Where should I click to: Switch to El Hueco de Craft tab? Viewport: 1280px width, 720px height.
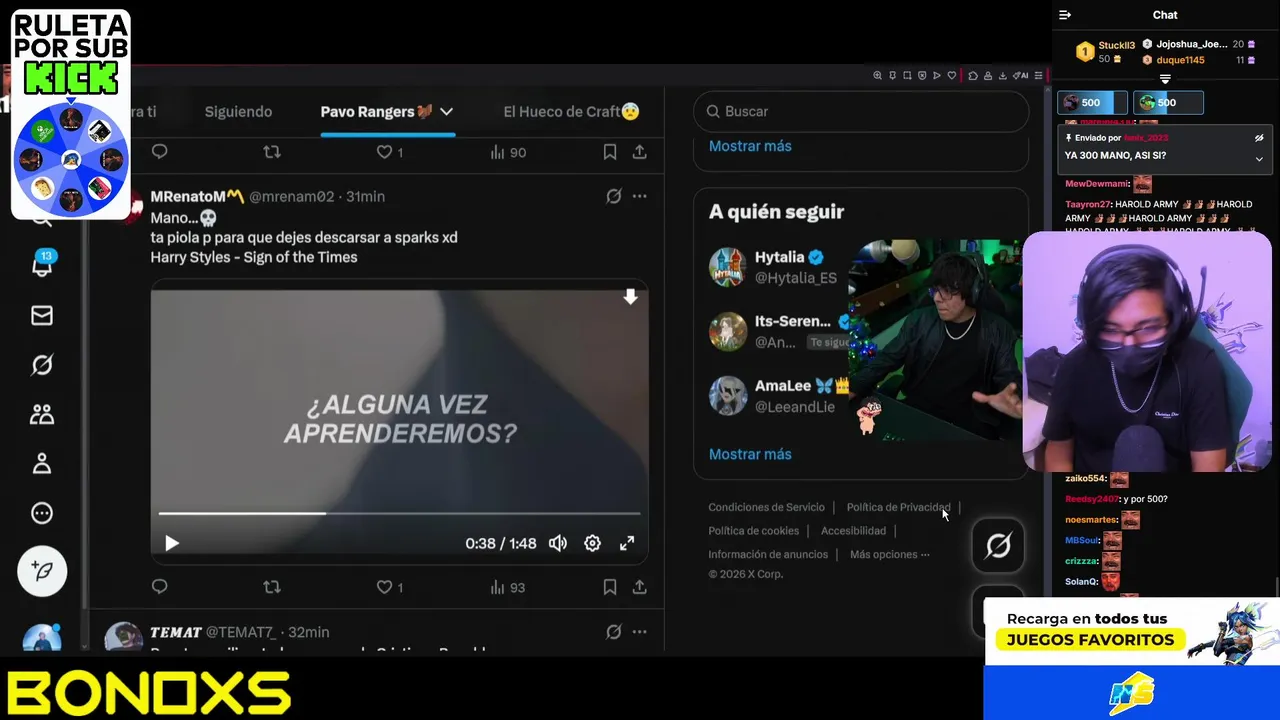coord(571,112)
